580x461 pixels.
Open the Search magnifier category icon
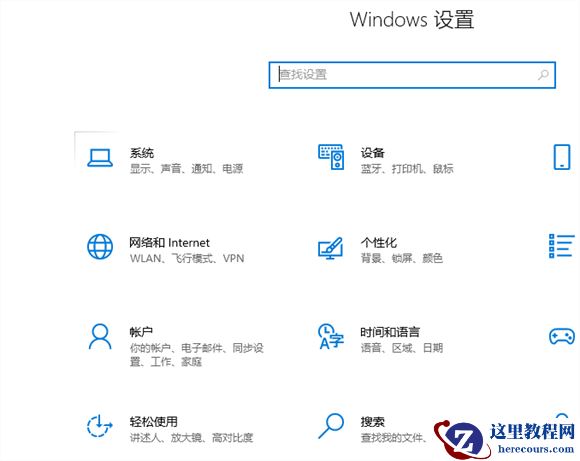(x=331, y=426)
